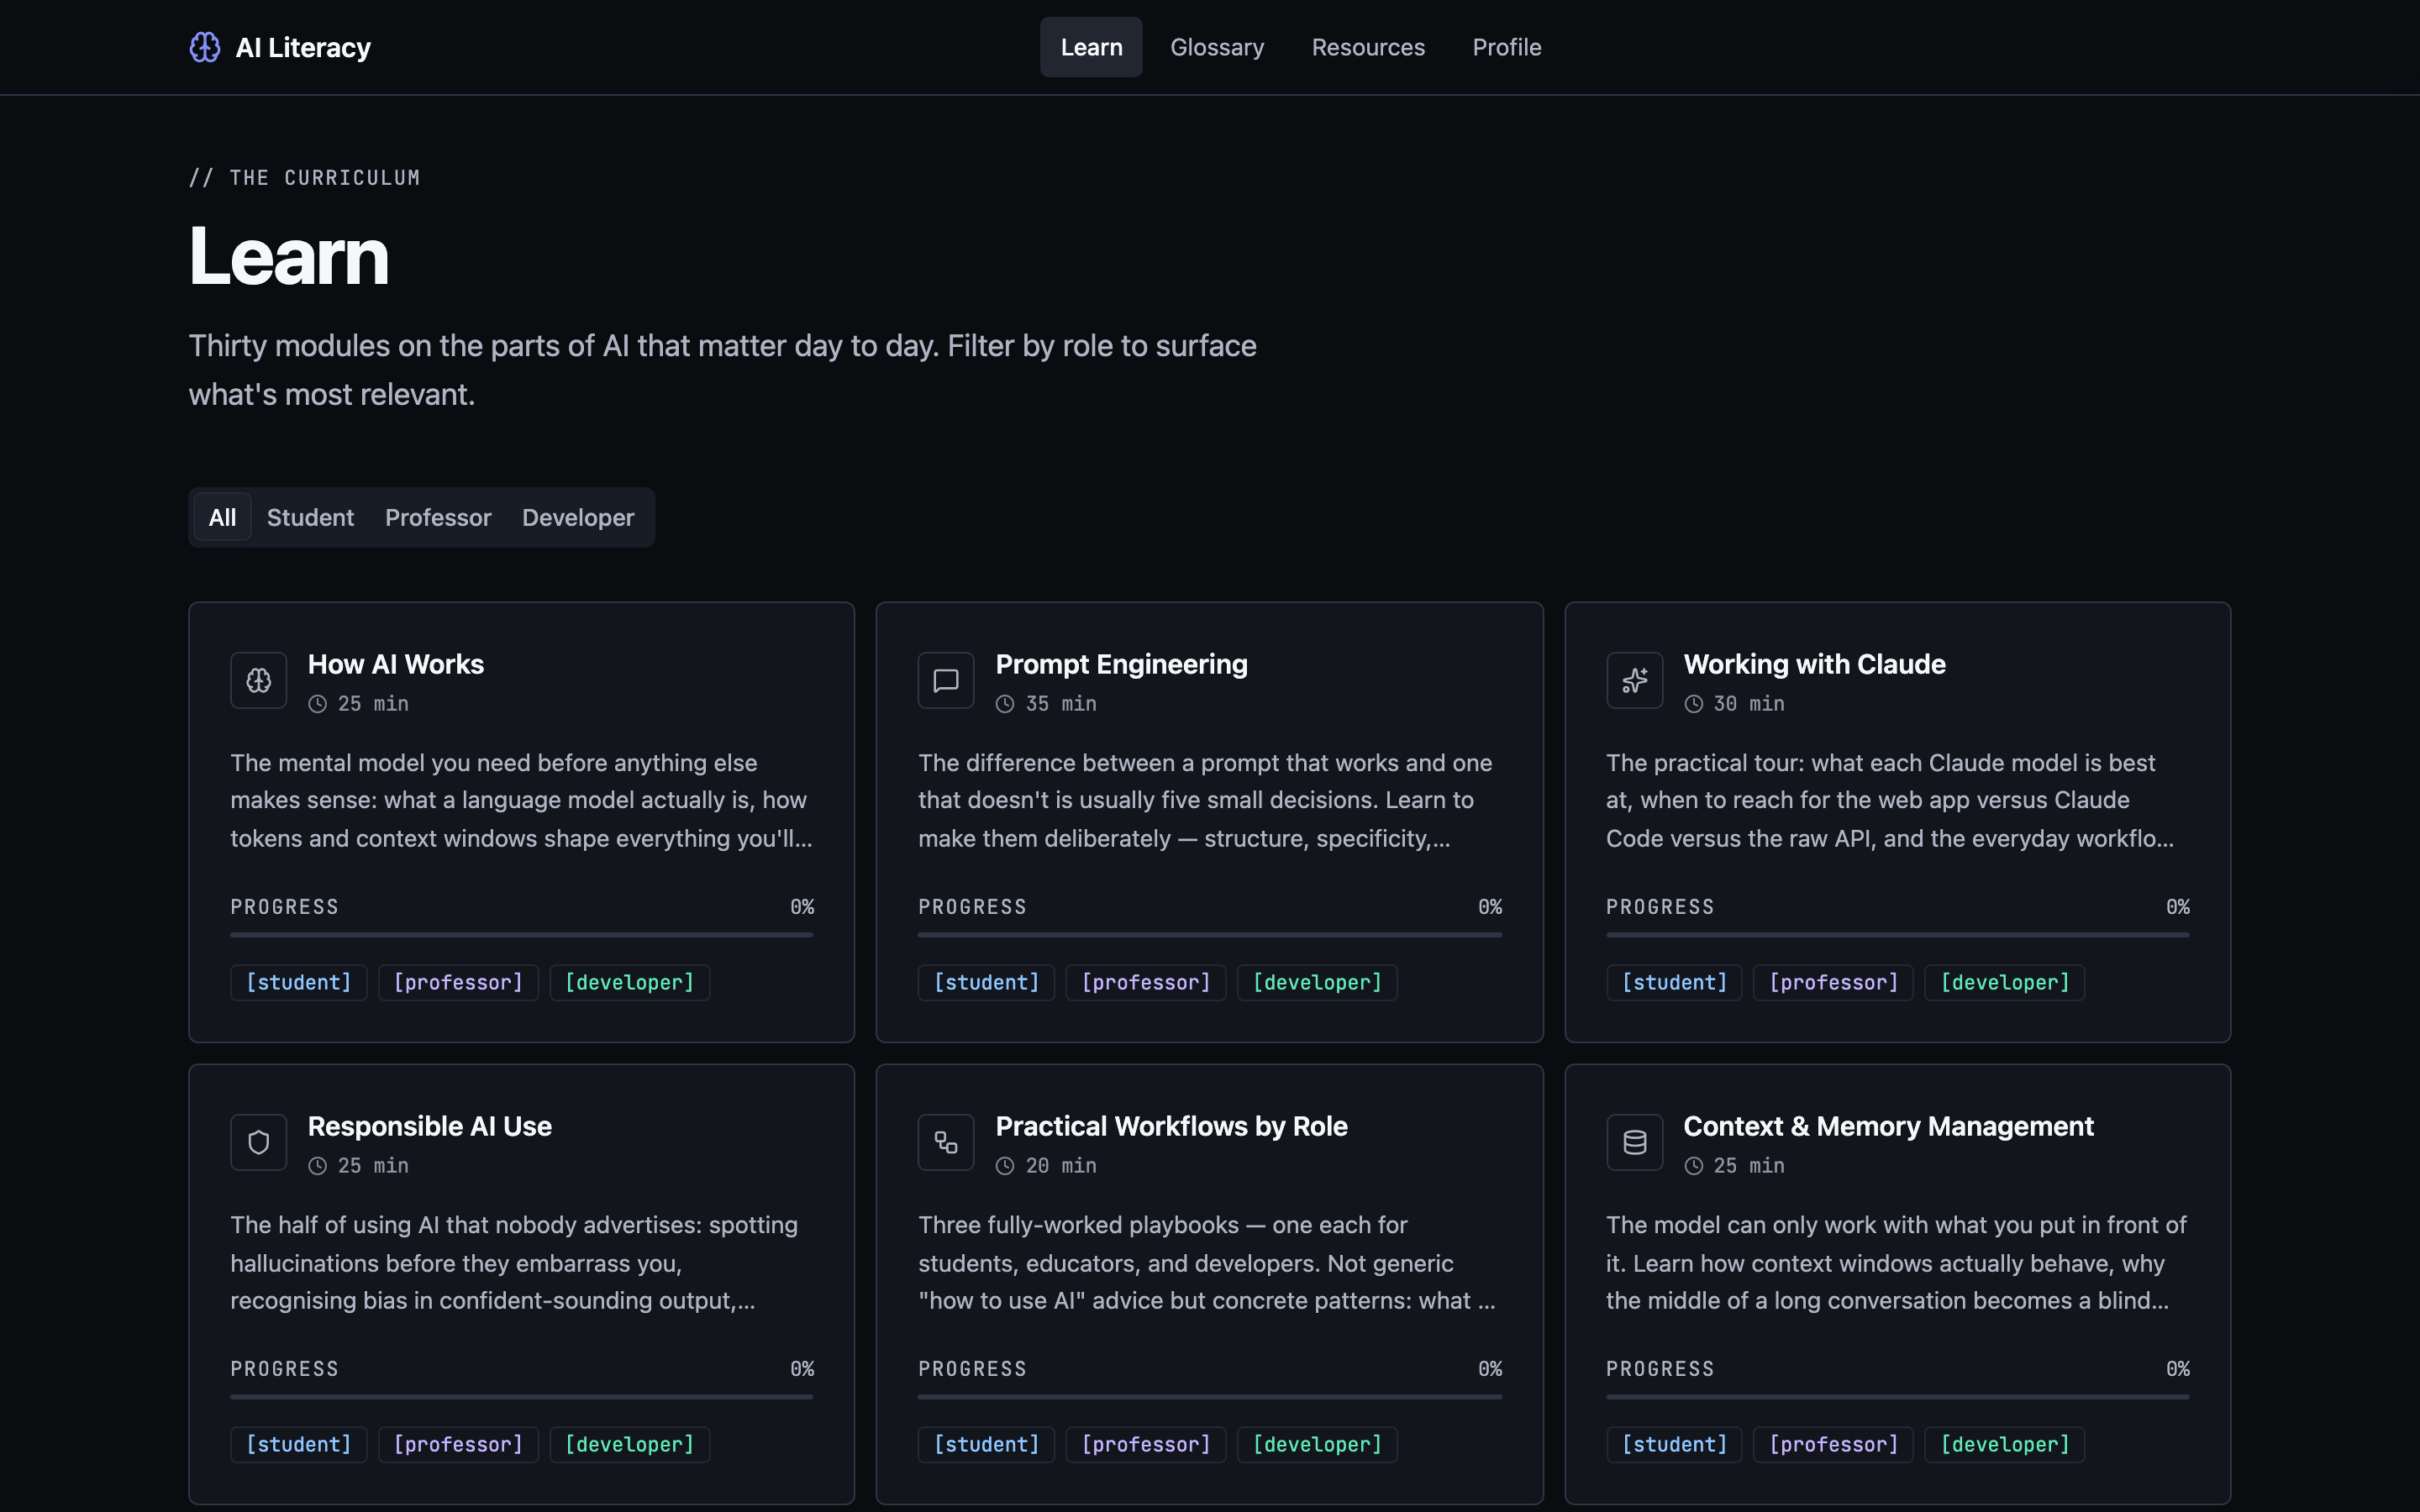The width and height of the screenshot is (2420, 1512).
Task: Click the shield icon on Responsible AI Use card
Action: pyautogui.click(x=259, y=1142)
